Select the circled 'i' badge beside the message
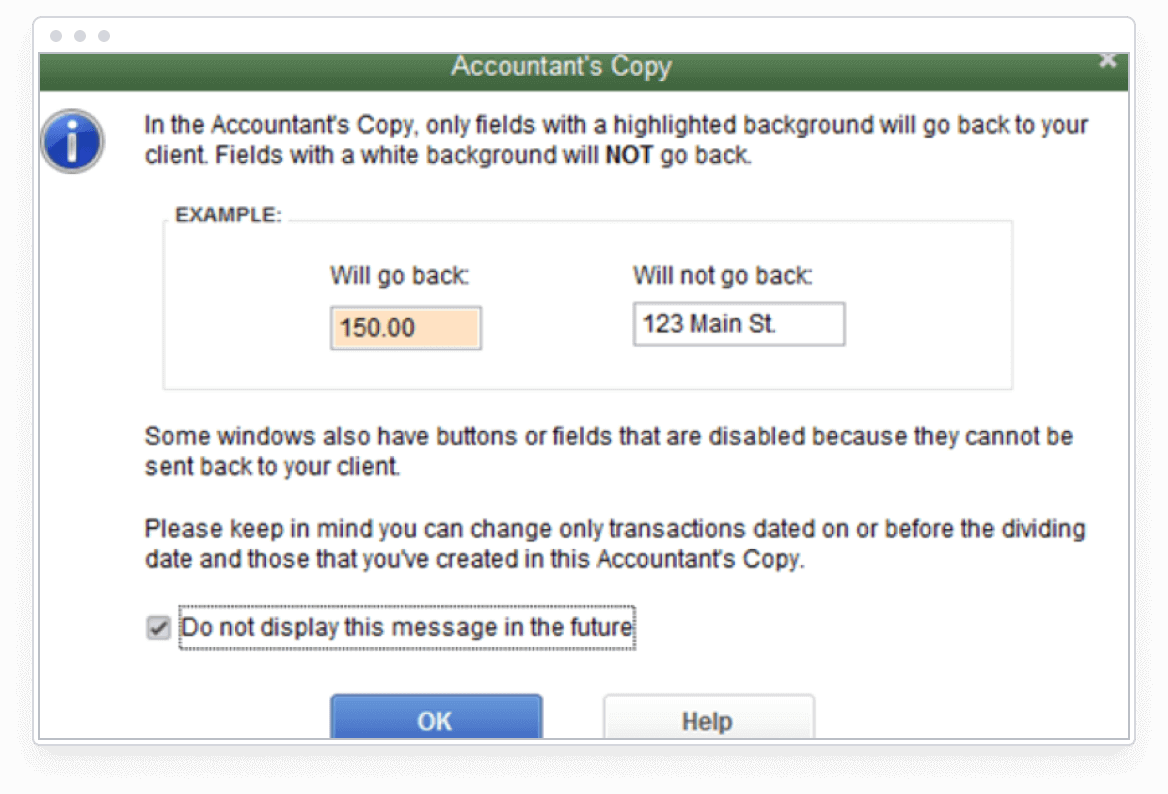Screen dimensions: 1168x794 point(71,142)
